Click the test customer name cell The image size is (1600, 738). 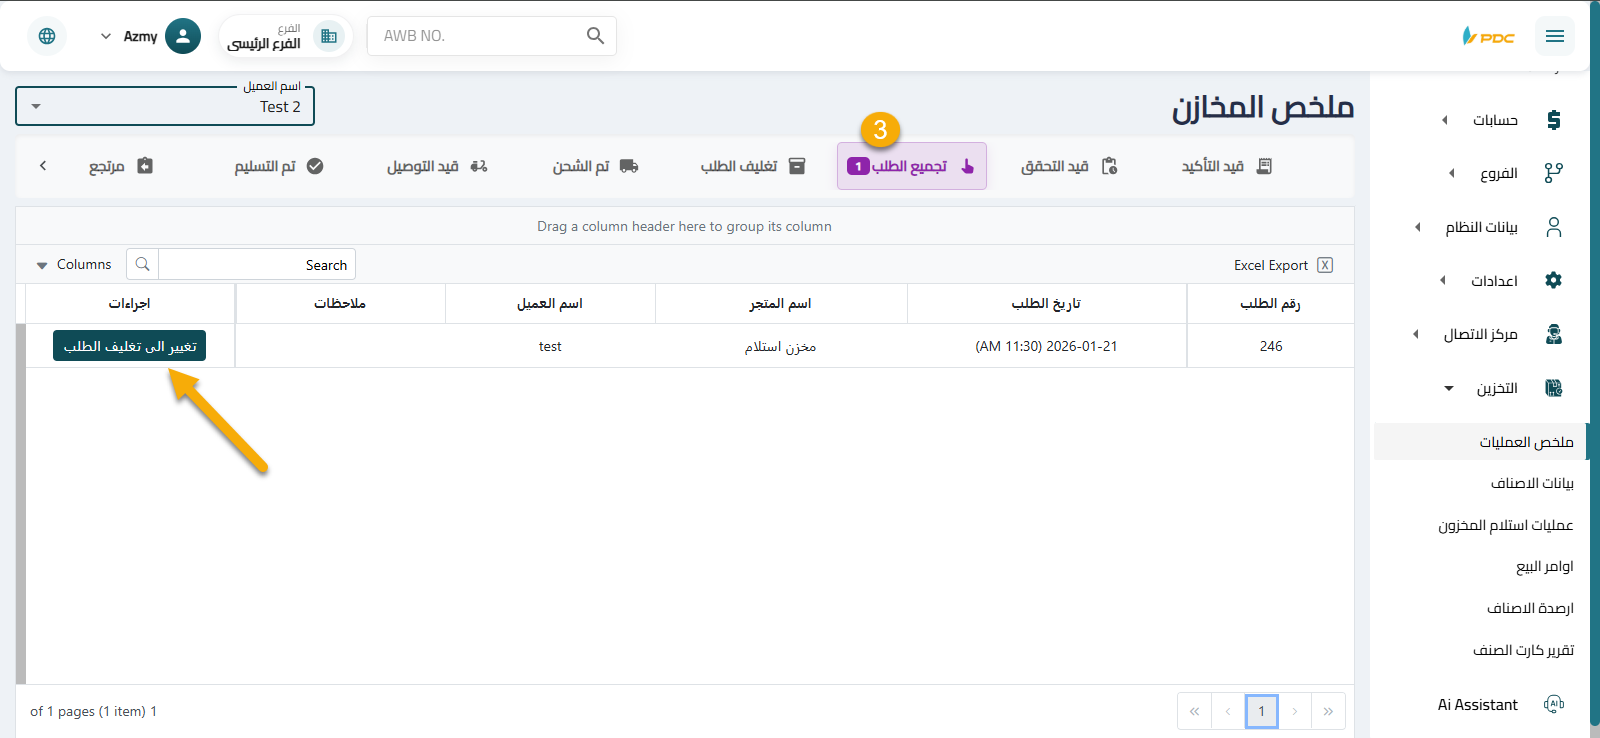pyautogui.click(x=550, y=346)
